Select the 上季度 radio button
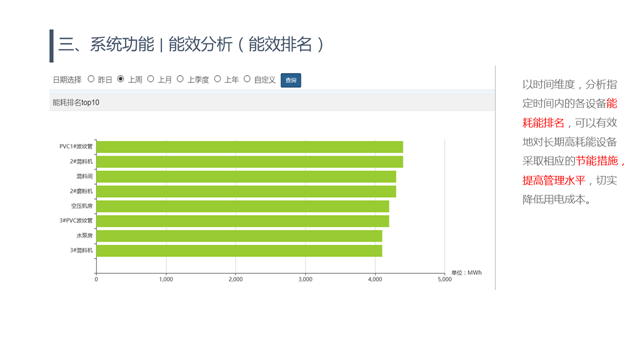This screenshot has width=640, height=360. (x=180, y=79)
